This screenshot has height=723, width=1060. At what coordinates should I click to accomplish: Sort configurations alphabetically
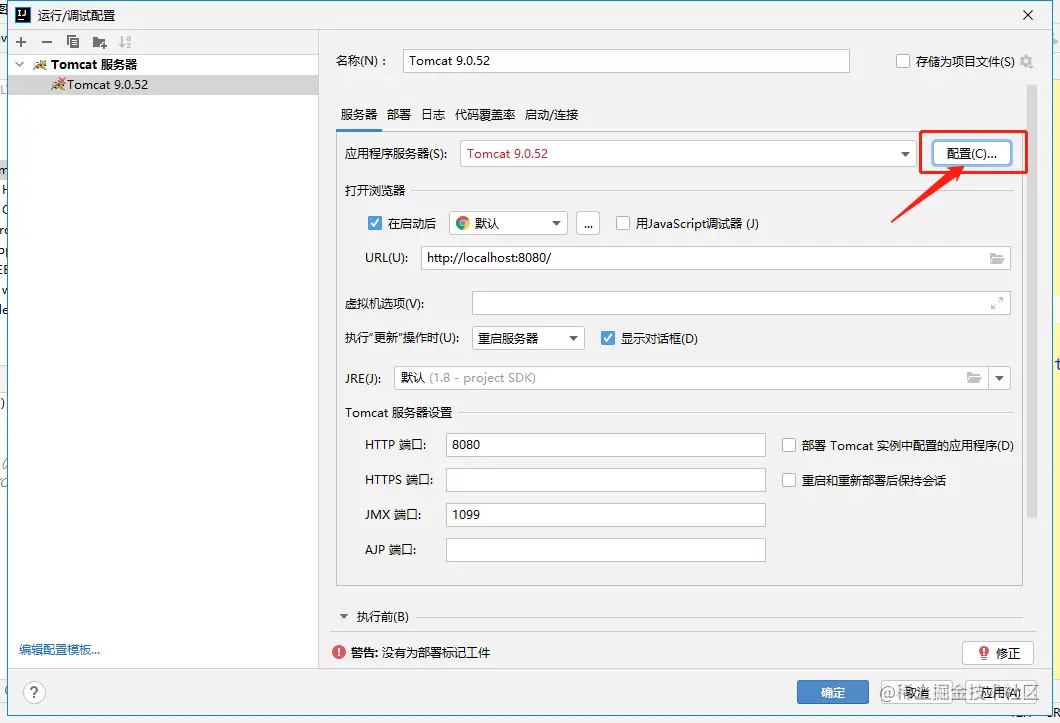[x=125, y=42]
